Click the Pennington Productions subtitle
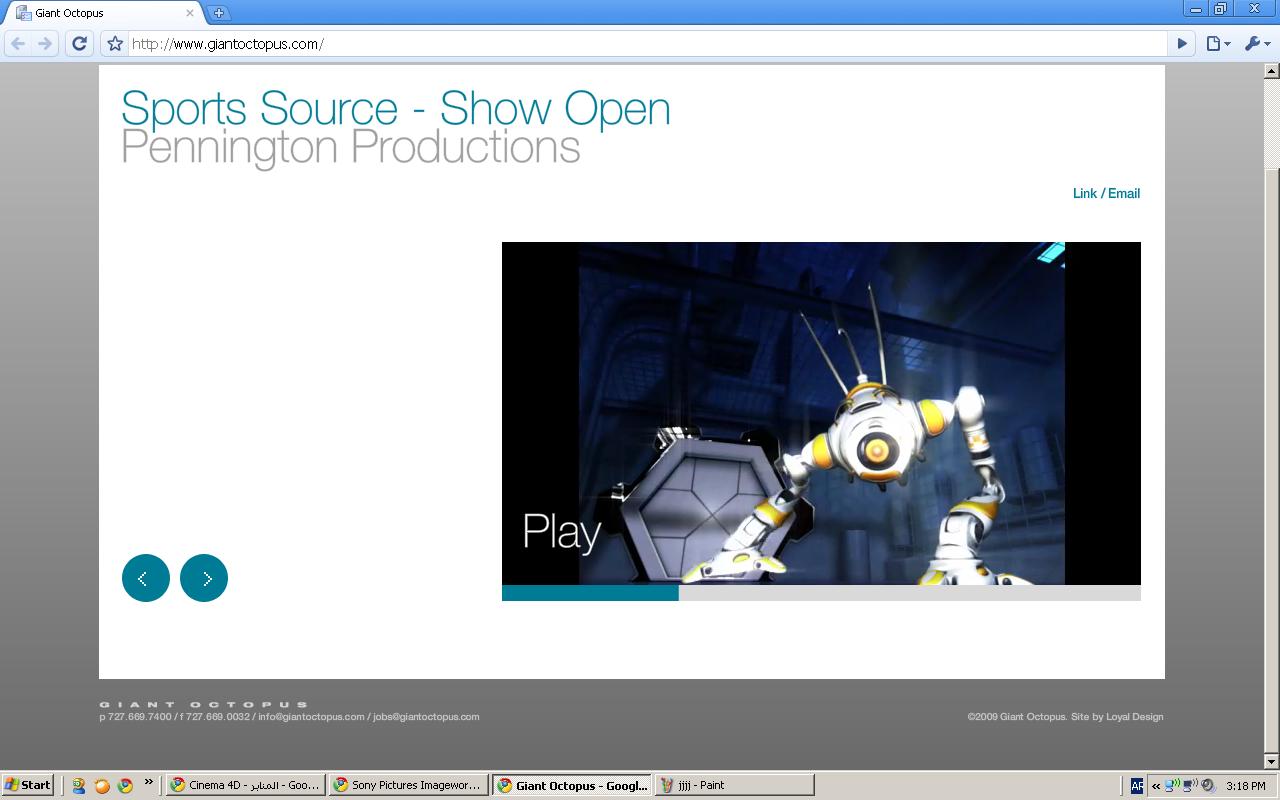Screen dimensions: 1280x800 (351, 146)
